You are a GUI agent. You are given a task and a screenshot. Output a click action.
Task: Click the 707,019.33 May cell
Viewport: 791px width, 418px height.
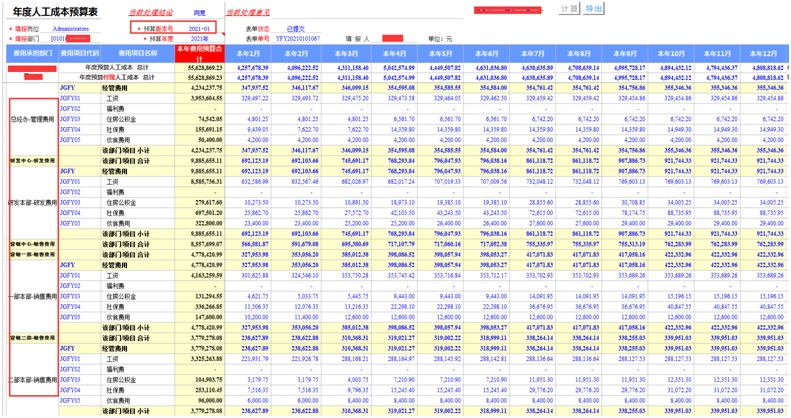[440, 182]
